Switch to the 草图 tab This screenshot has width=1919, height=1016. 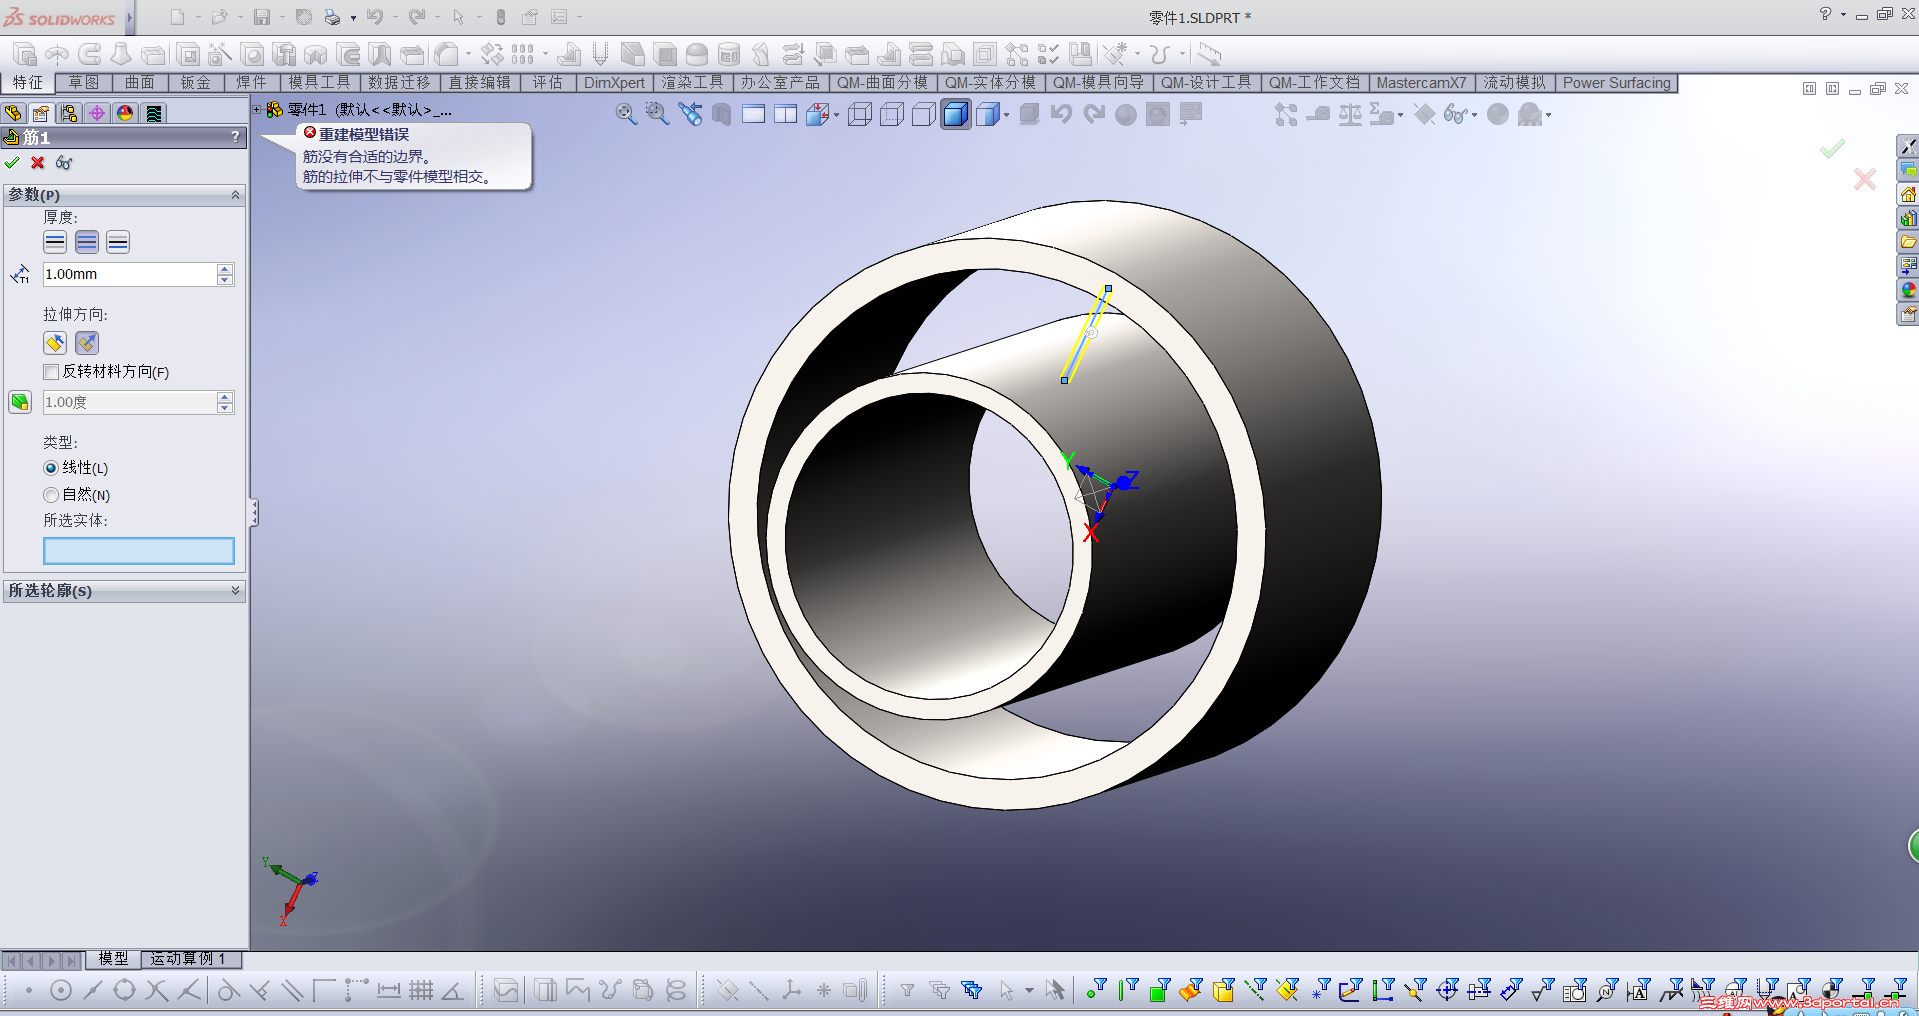(84, 83)
